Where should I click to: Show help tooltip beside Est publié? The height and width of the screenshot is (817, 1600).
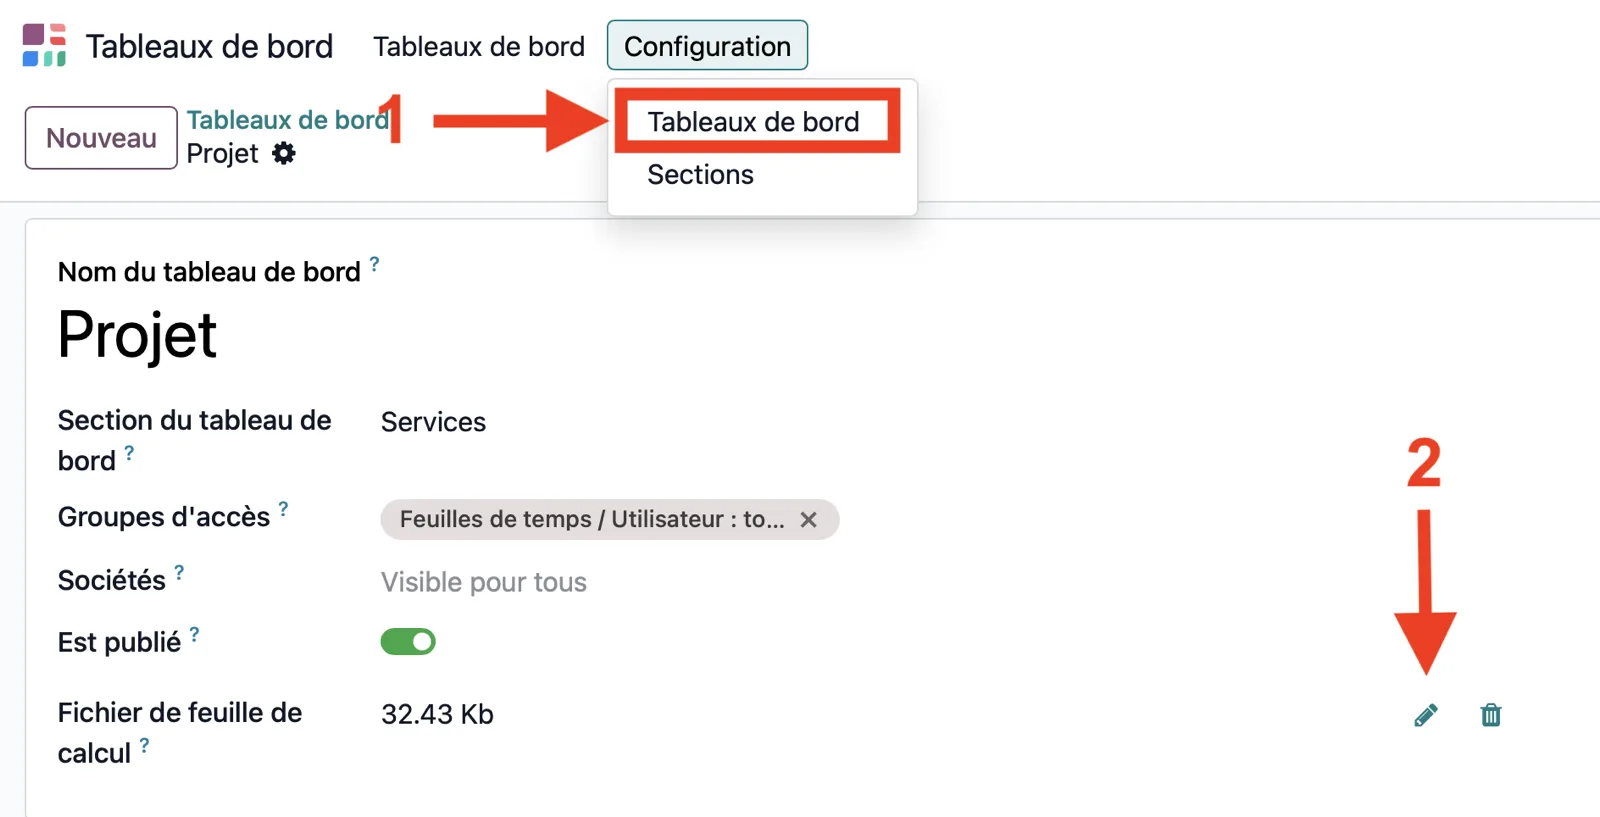194,634
